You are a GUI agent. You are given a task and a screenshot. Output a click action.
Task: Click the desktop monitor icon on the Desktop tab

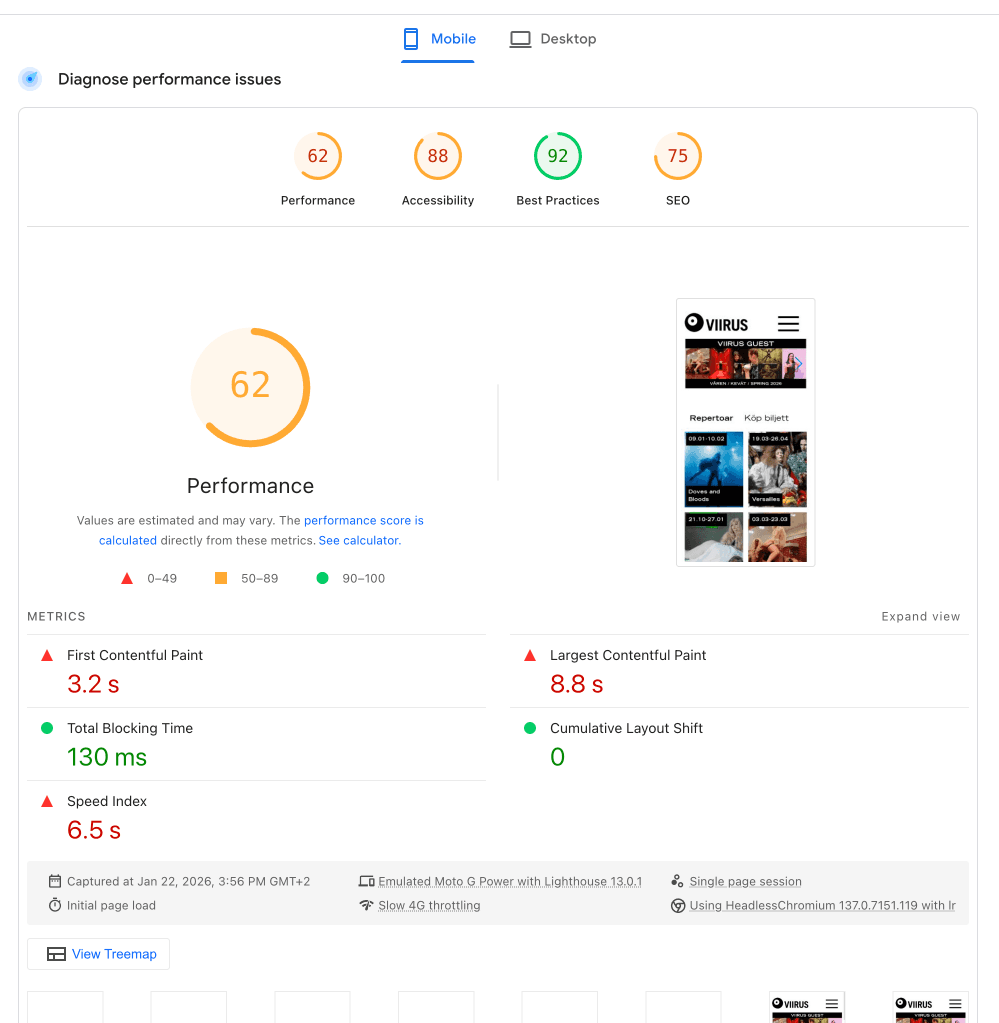(x=520, y=38)
